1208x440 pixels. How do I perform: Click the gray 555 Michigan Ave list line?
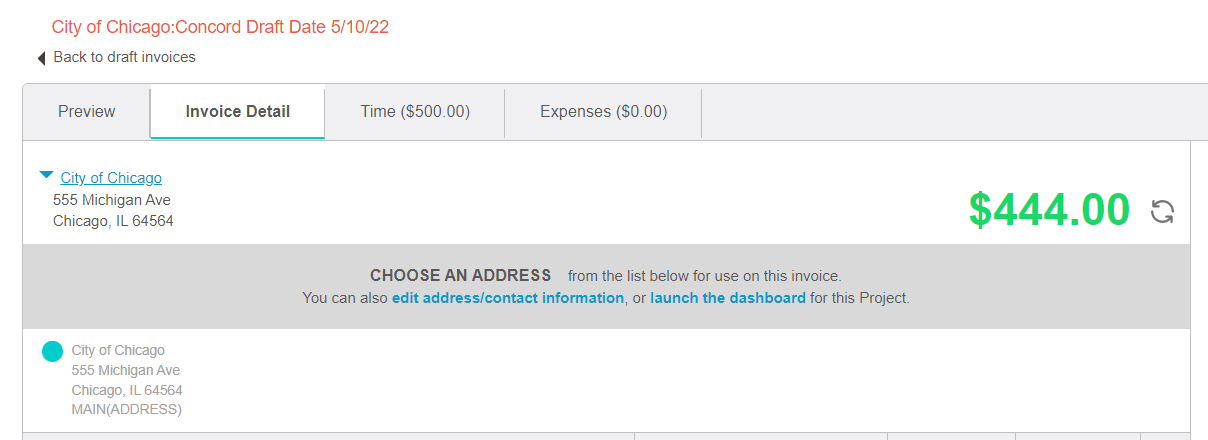126,370
